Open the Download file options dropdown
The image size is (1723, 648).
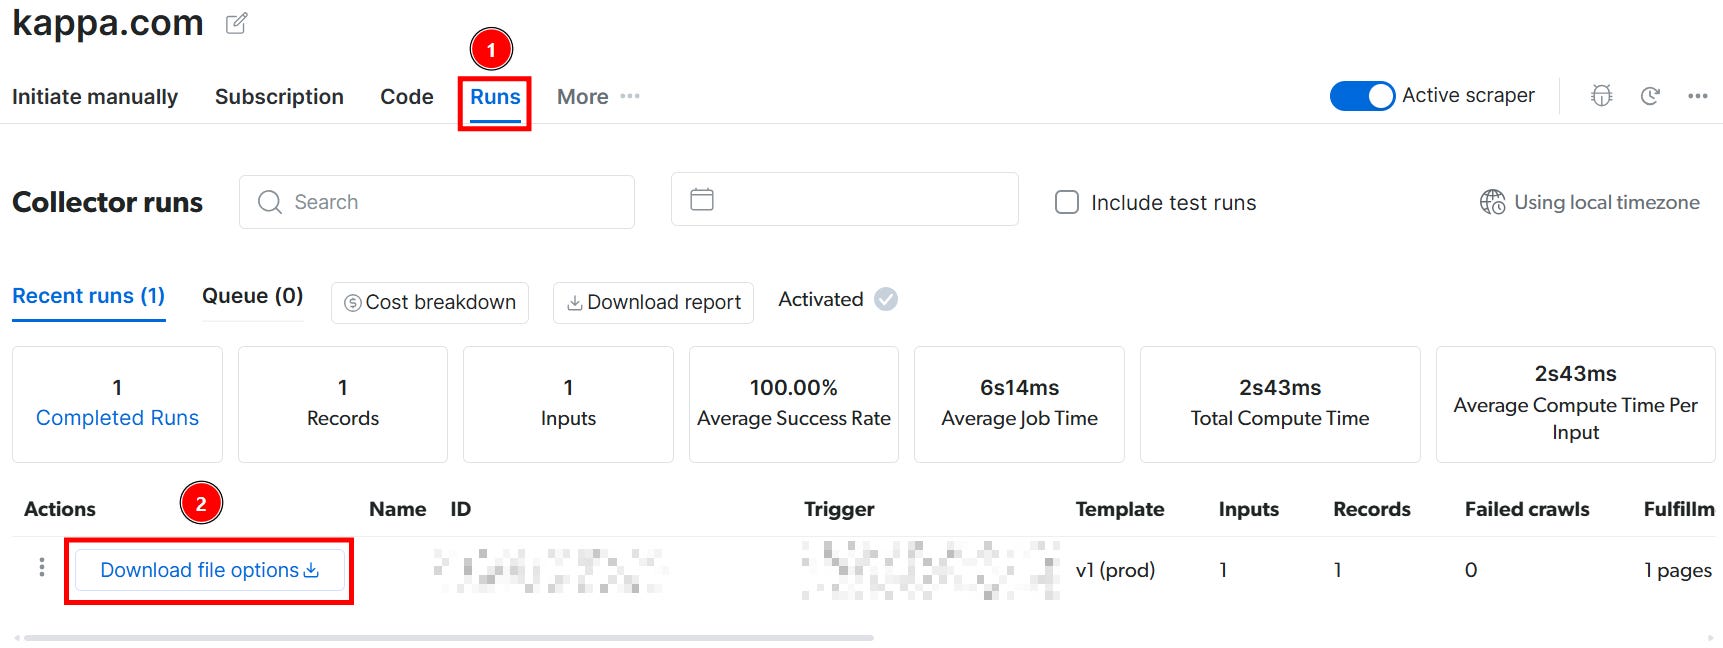210,570
